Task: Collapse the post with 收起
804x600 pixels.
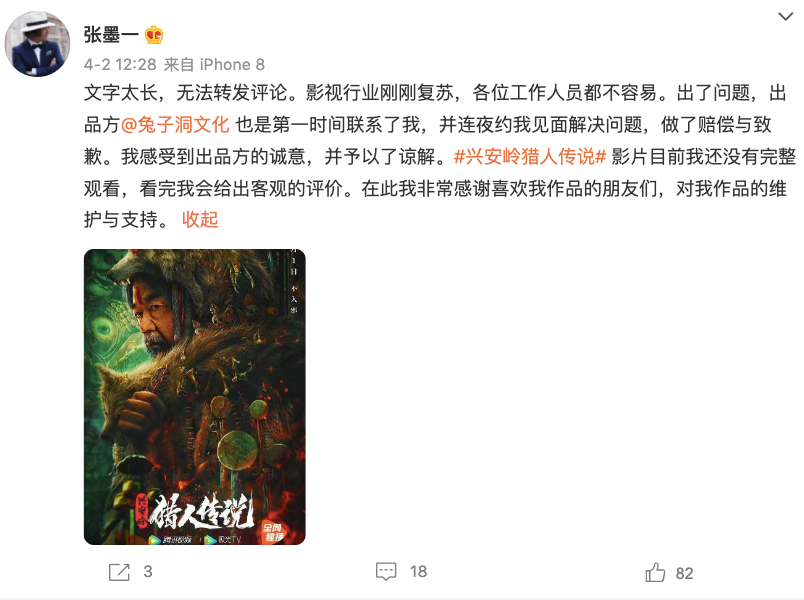Action: point(200,219)
